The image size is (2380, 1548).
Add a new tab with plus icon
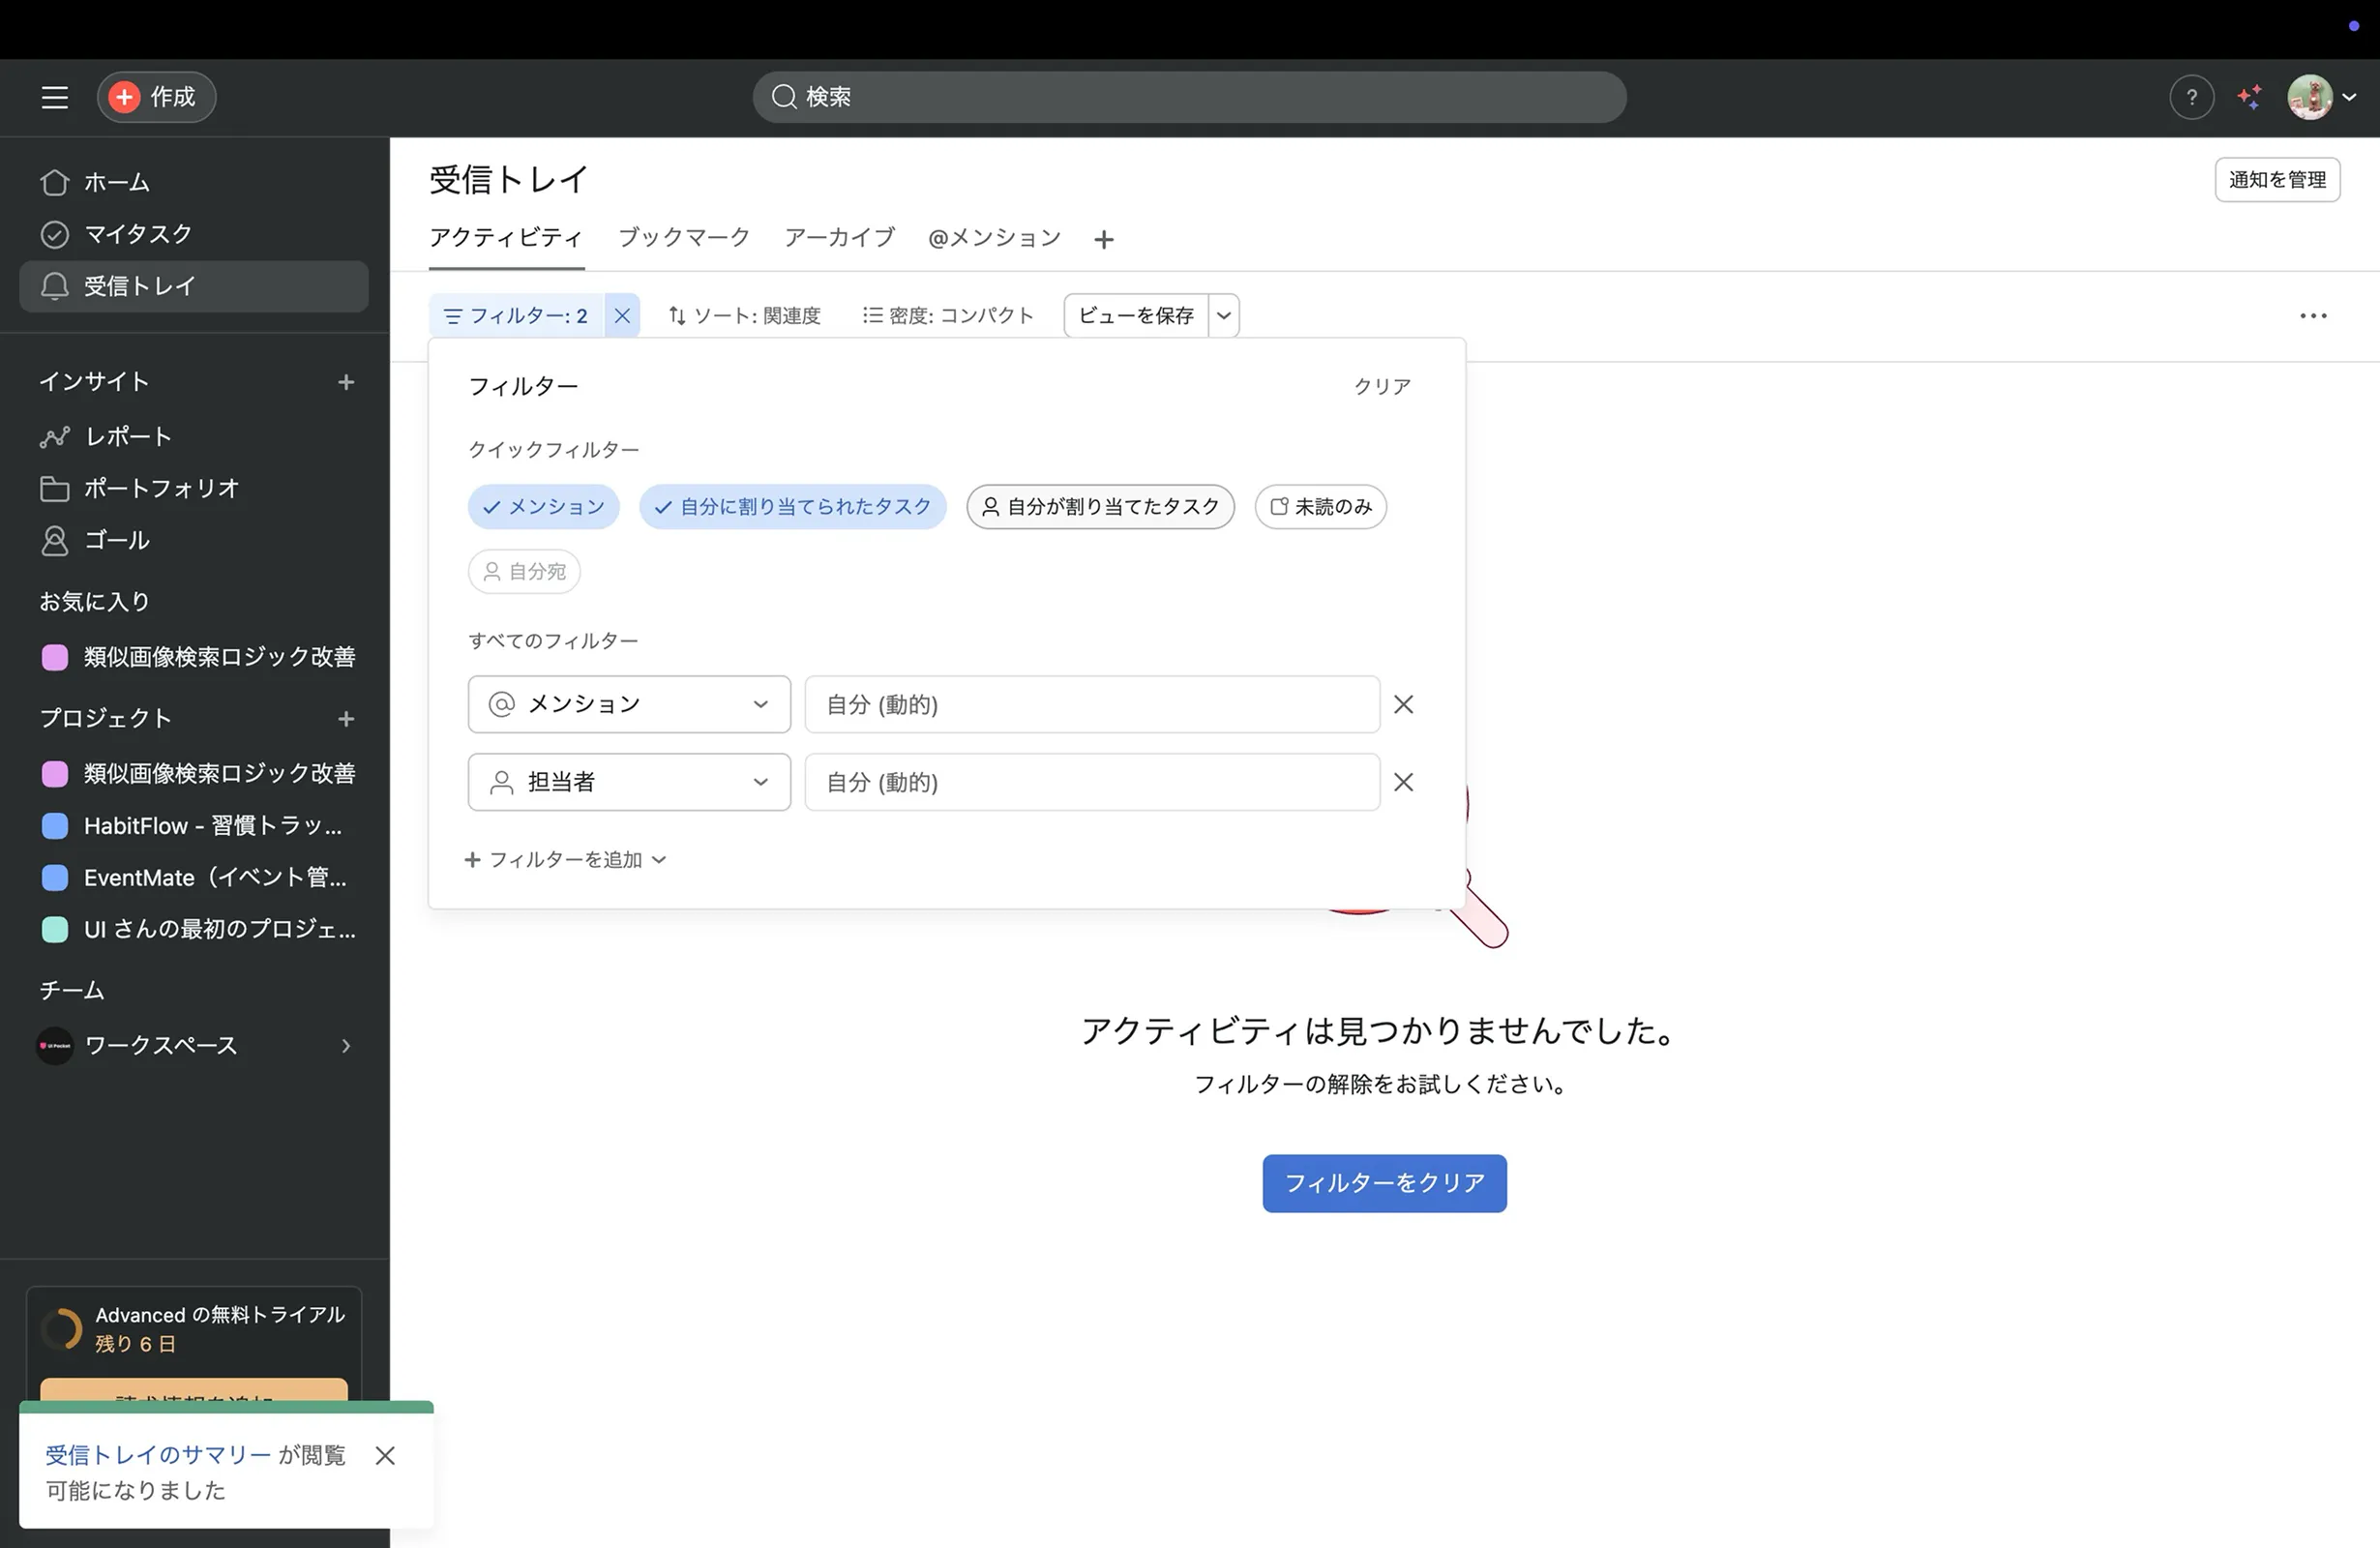(x=1104, y=240)
